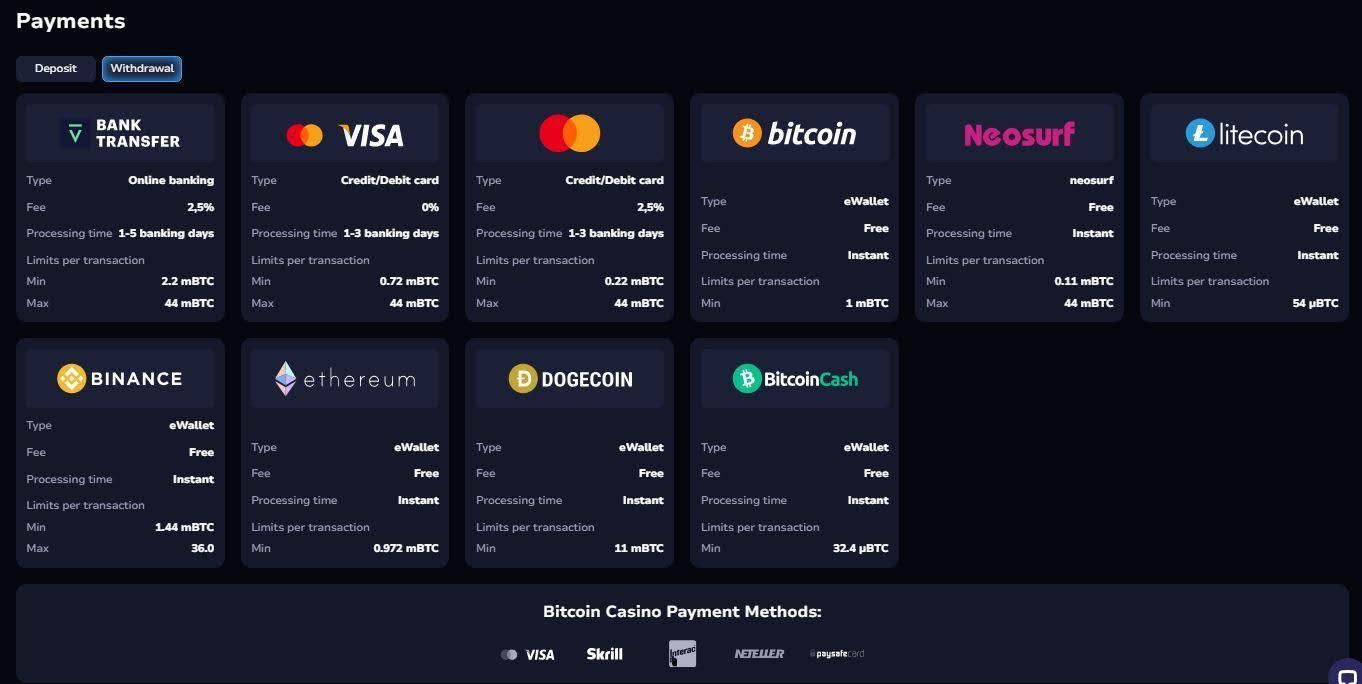Click the footer Visa logo
The width and height of the screenshot is (1362, 684).
point(528,654)
